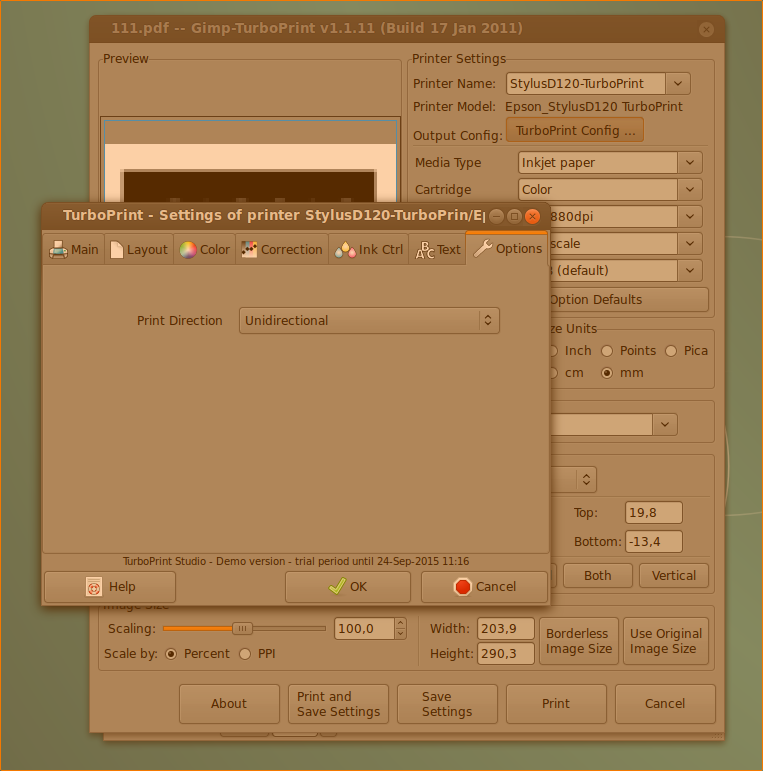Click the color wheel icon on Color tab

click(x=188, y=250)
